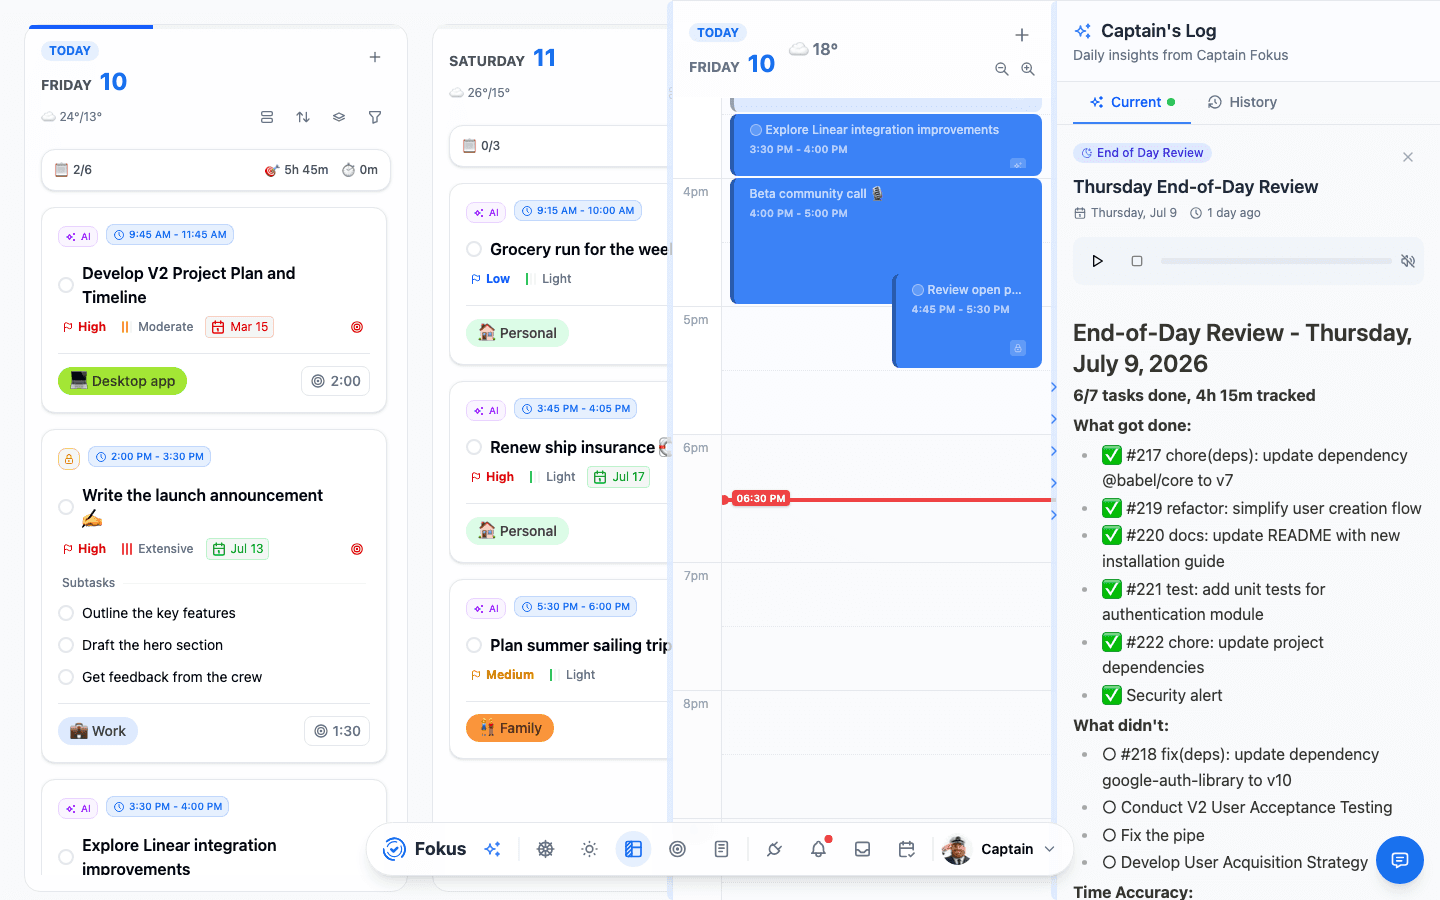Image resolution: width=1440 pixels, height=900 pixels.
Task: Mark Develop V2 Project Plan task complete
Action: pyautogui.click(x=66, y=285)
